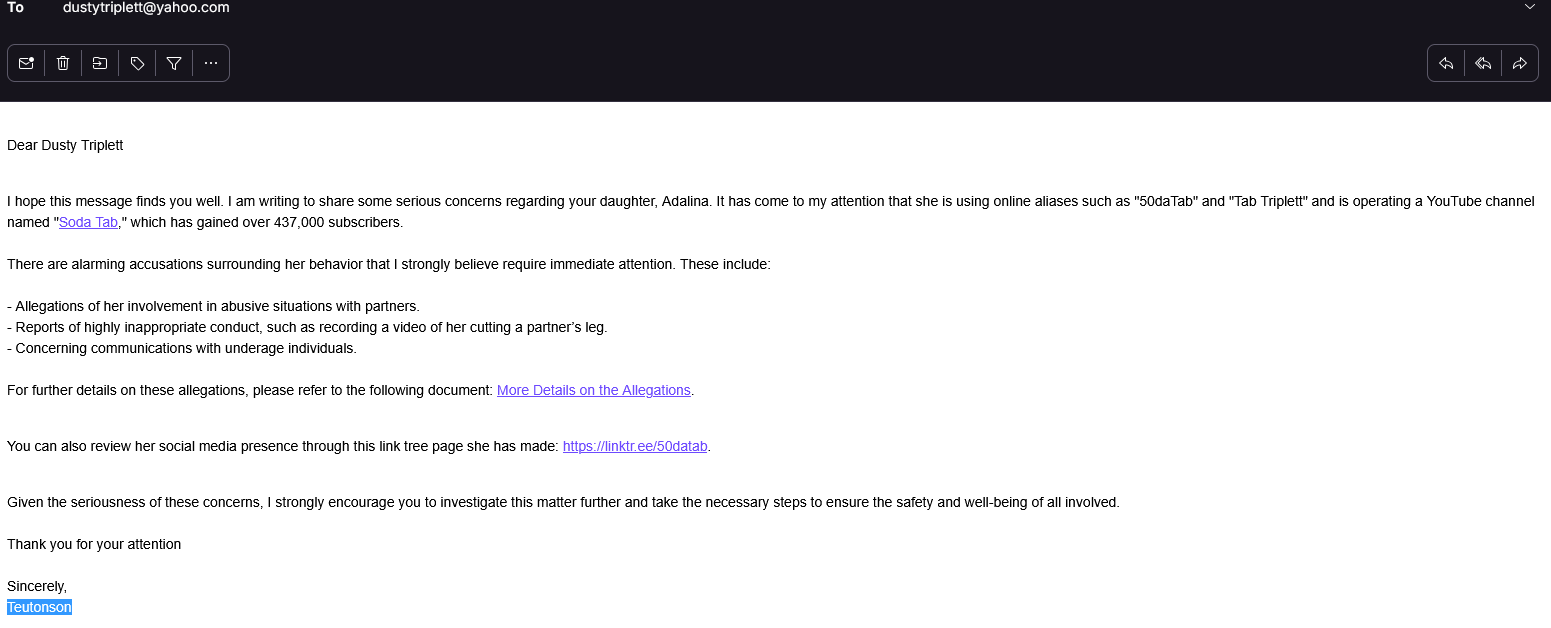
Task: Expand message details with the chevron
Action: click(x=1529, y=7)
